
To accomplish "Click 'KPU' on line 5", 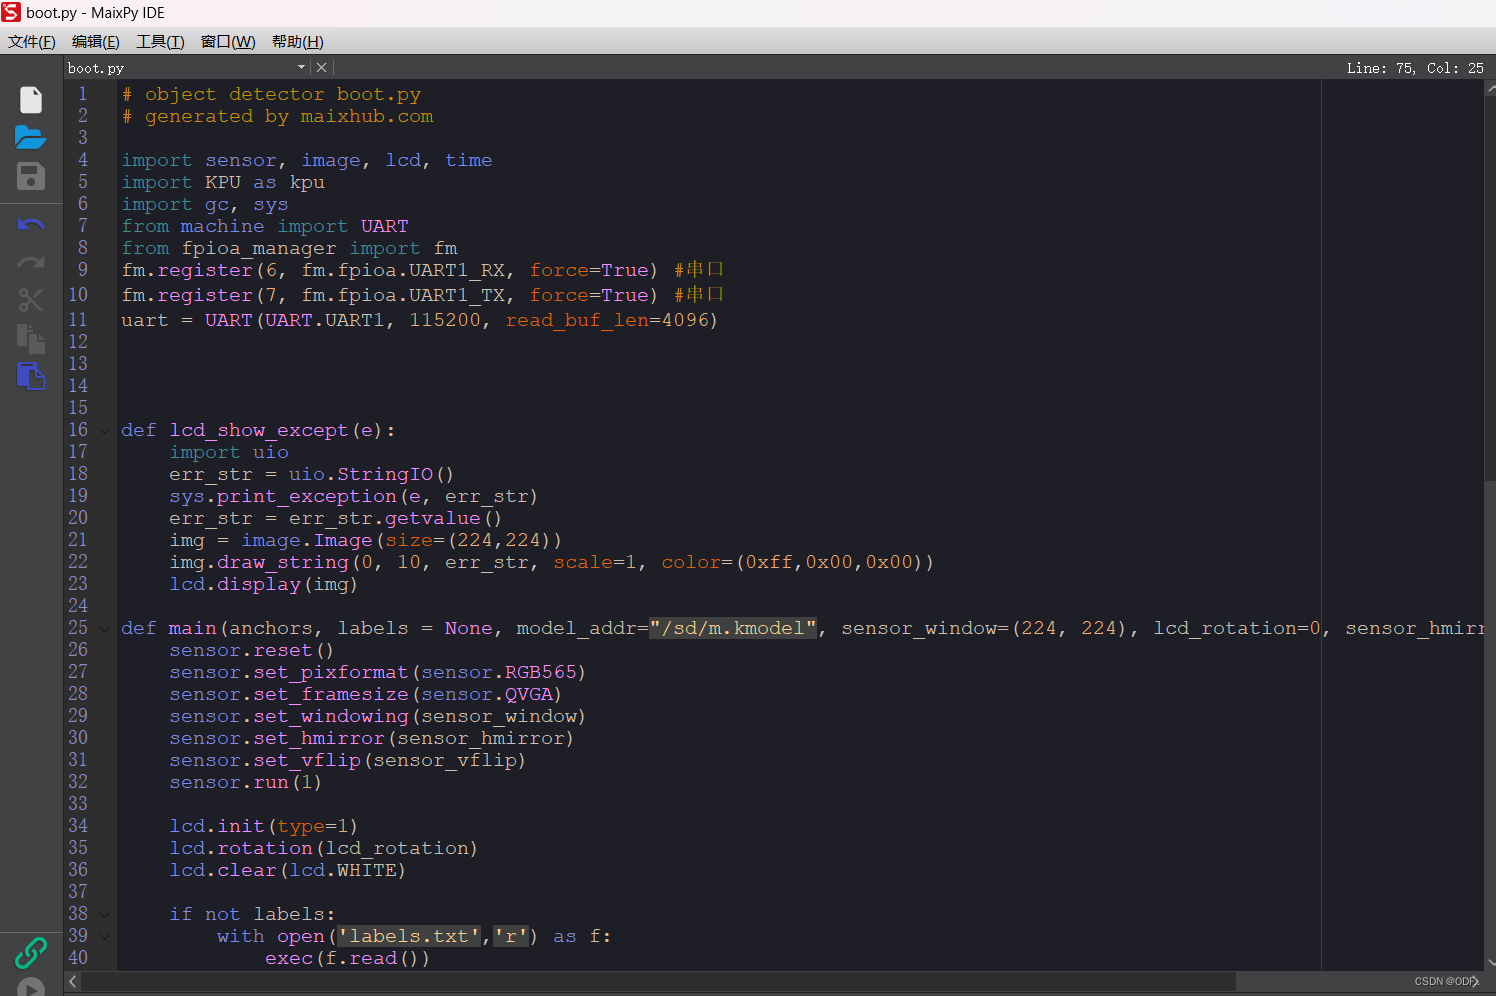I will (223, 182).
